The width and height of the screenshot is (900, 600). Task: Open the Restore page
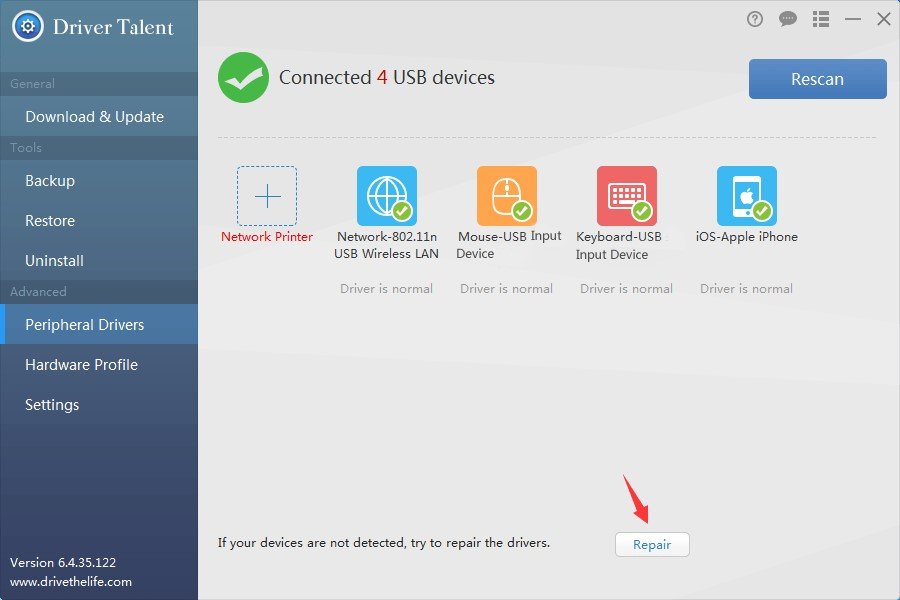99,220
